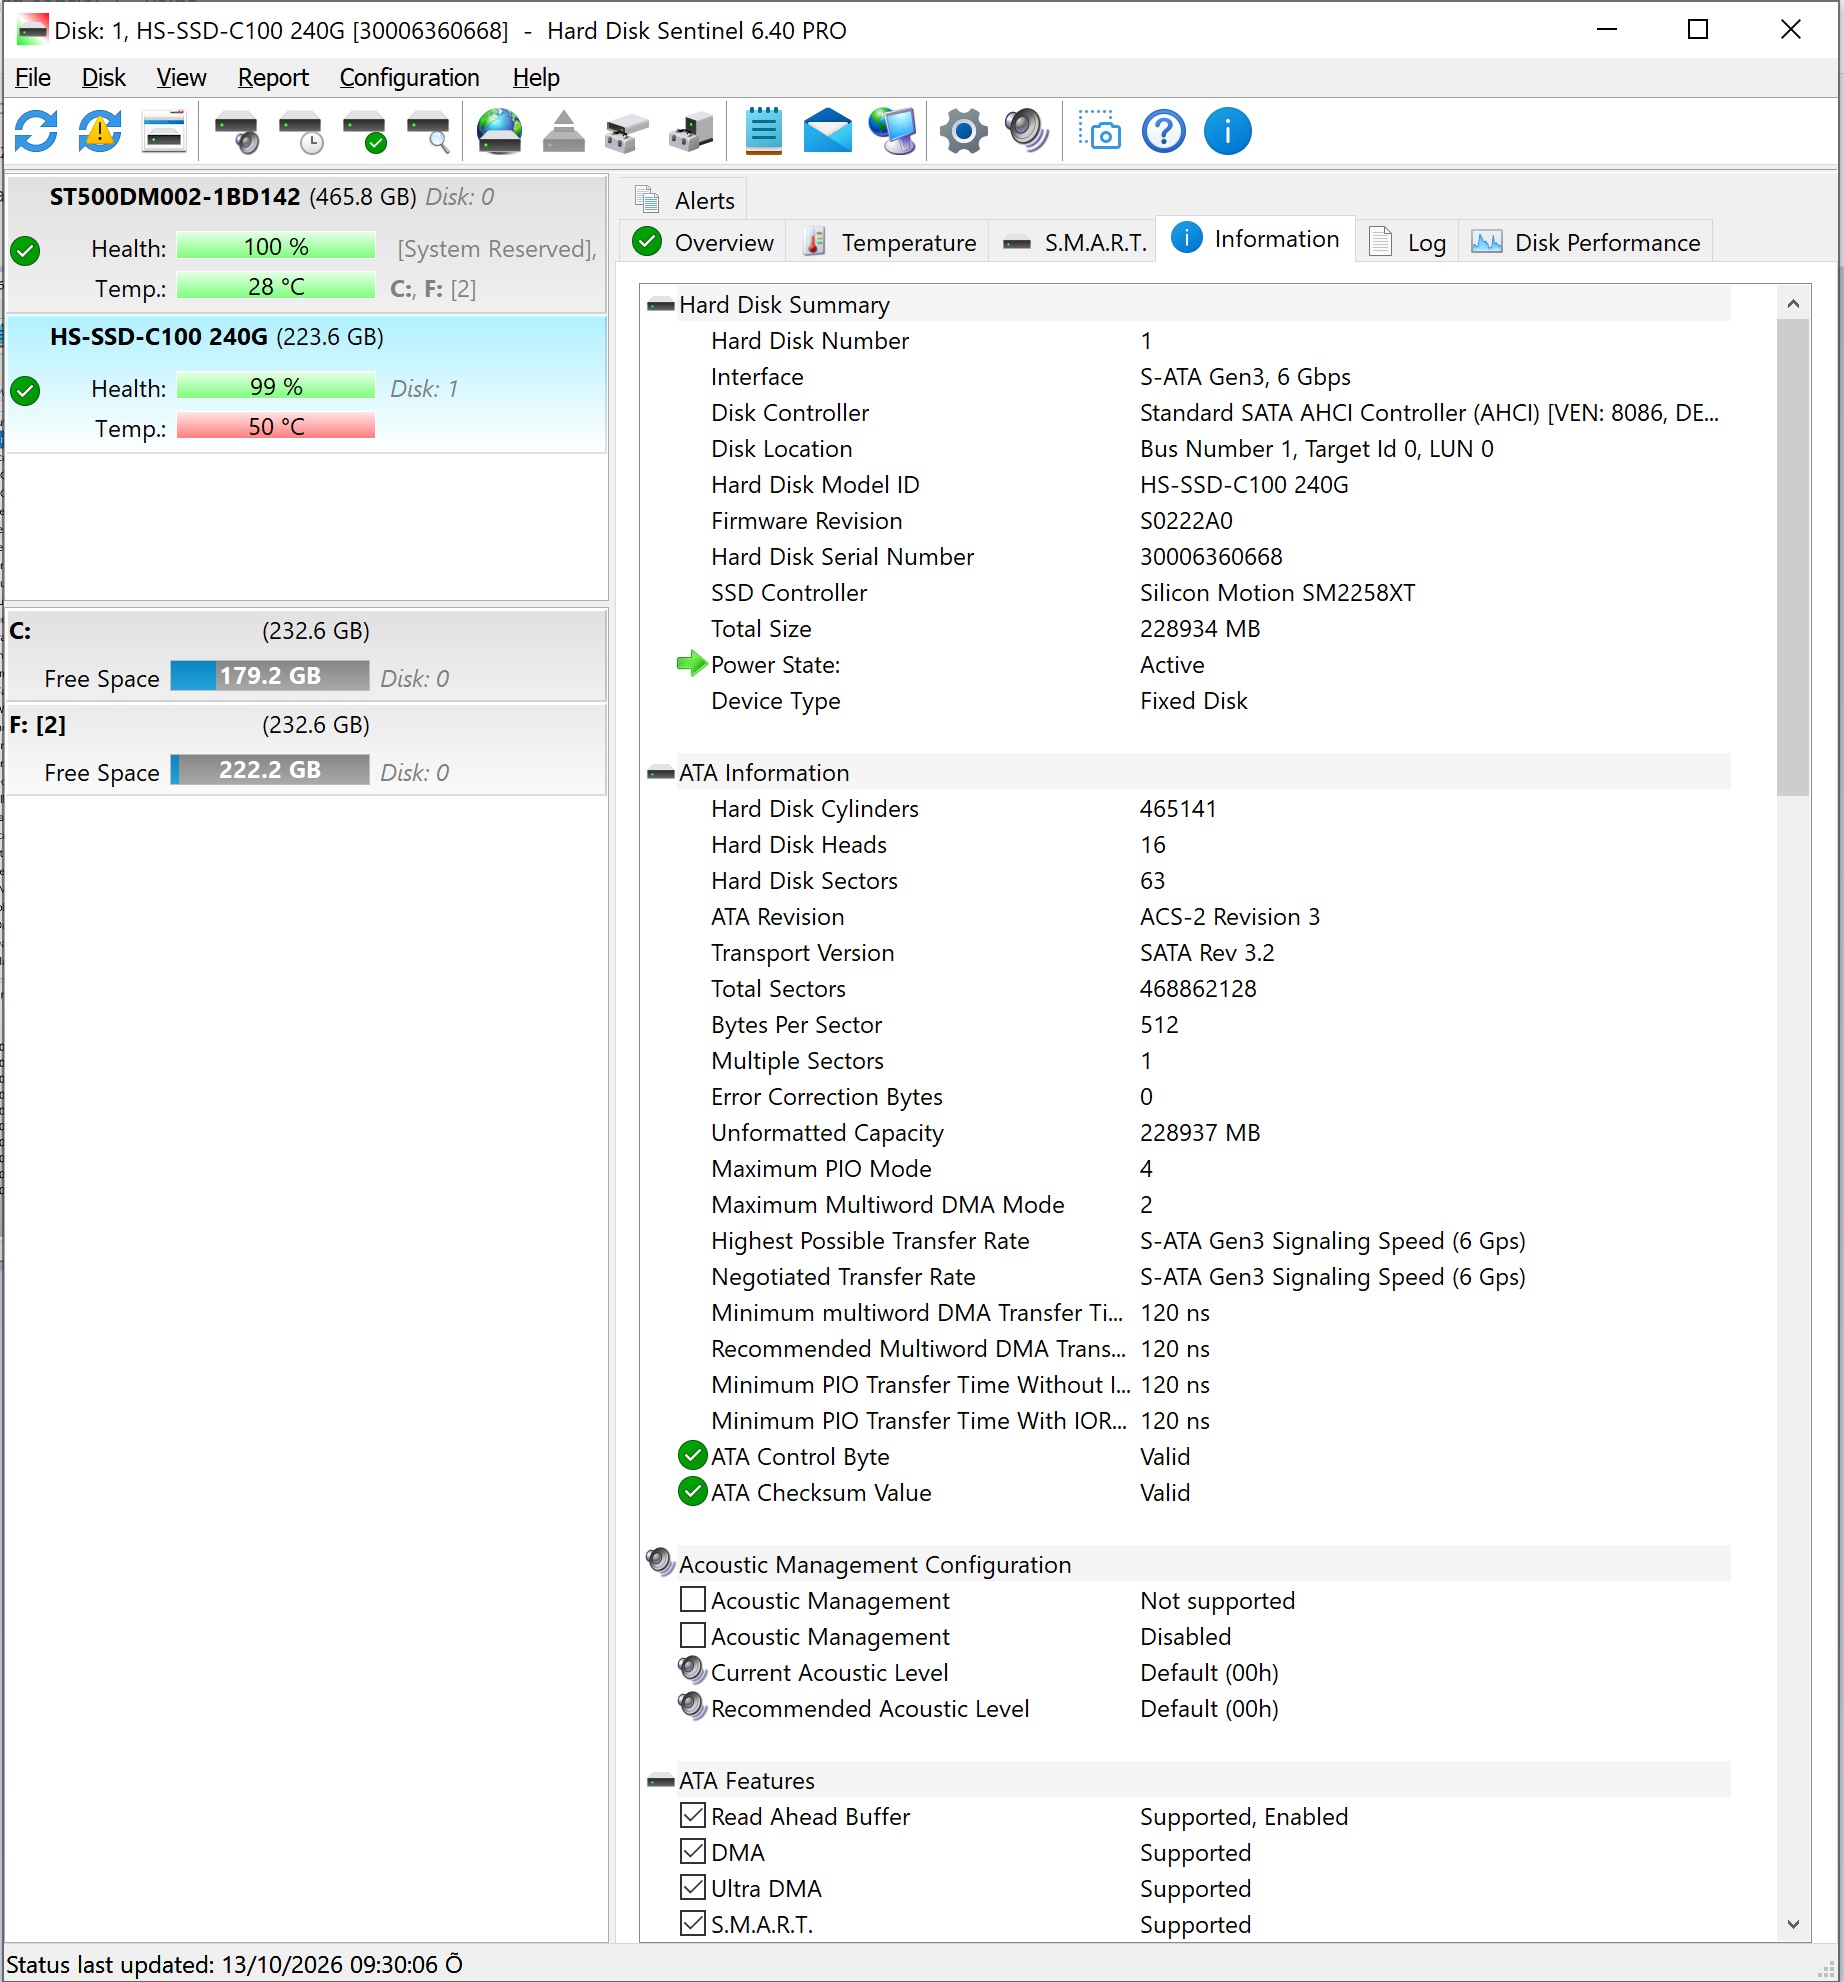Image resolution: width=1844 pixels, height=1982 pixels.
Task: Select the HS-SSD-C100 240G disk entry
Action: [306, 384]
